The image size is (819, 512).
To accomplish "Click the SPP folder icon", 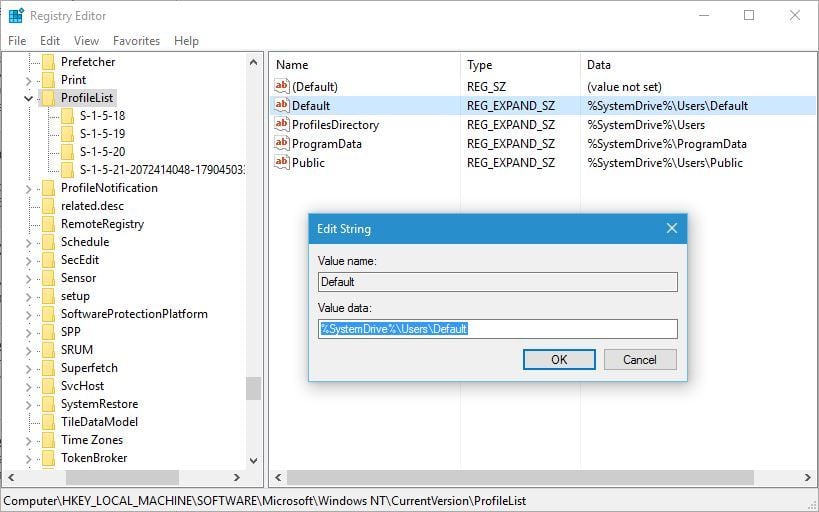I will pyautogui.click(x=48, y=332).
